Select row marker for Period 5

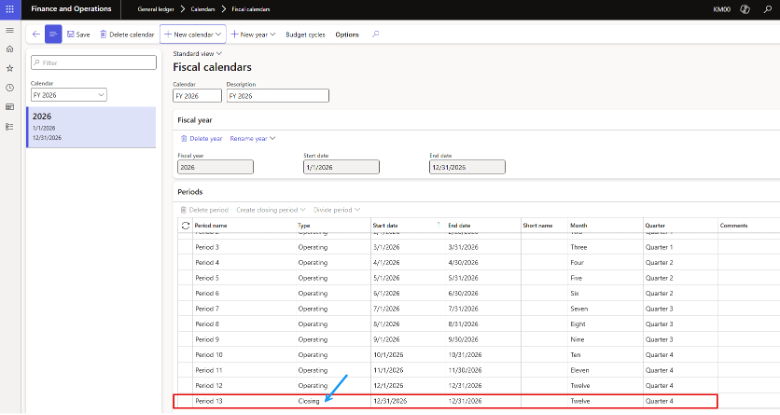[185, 278]
